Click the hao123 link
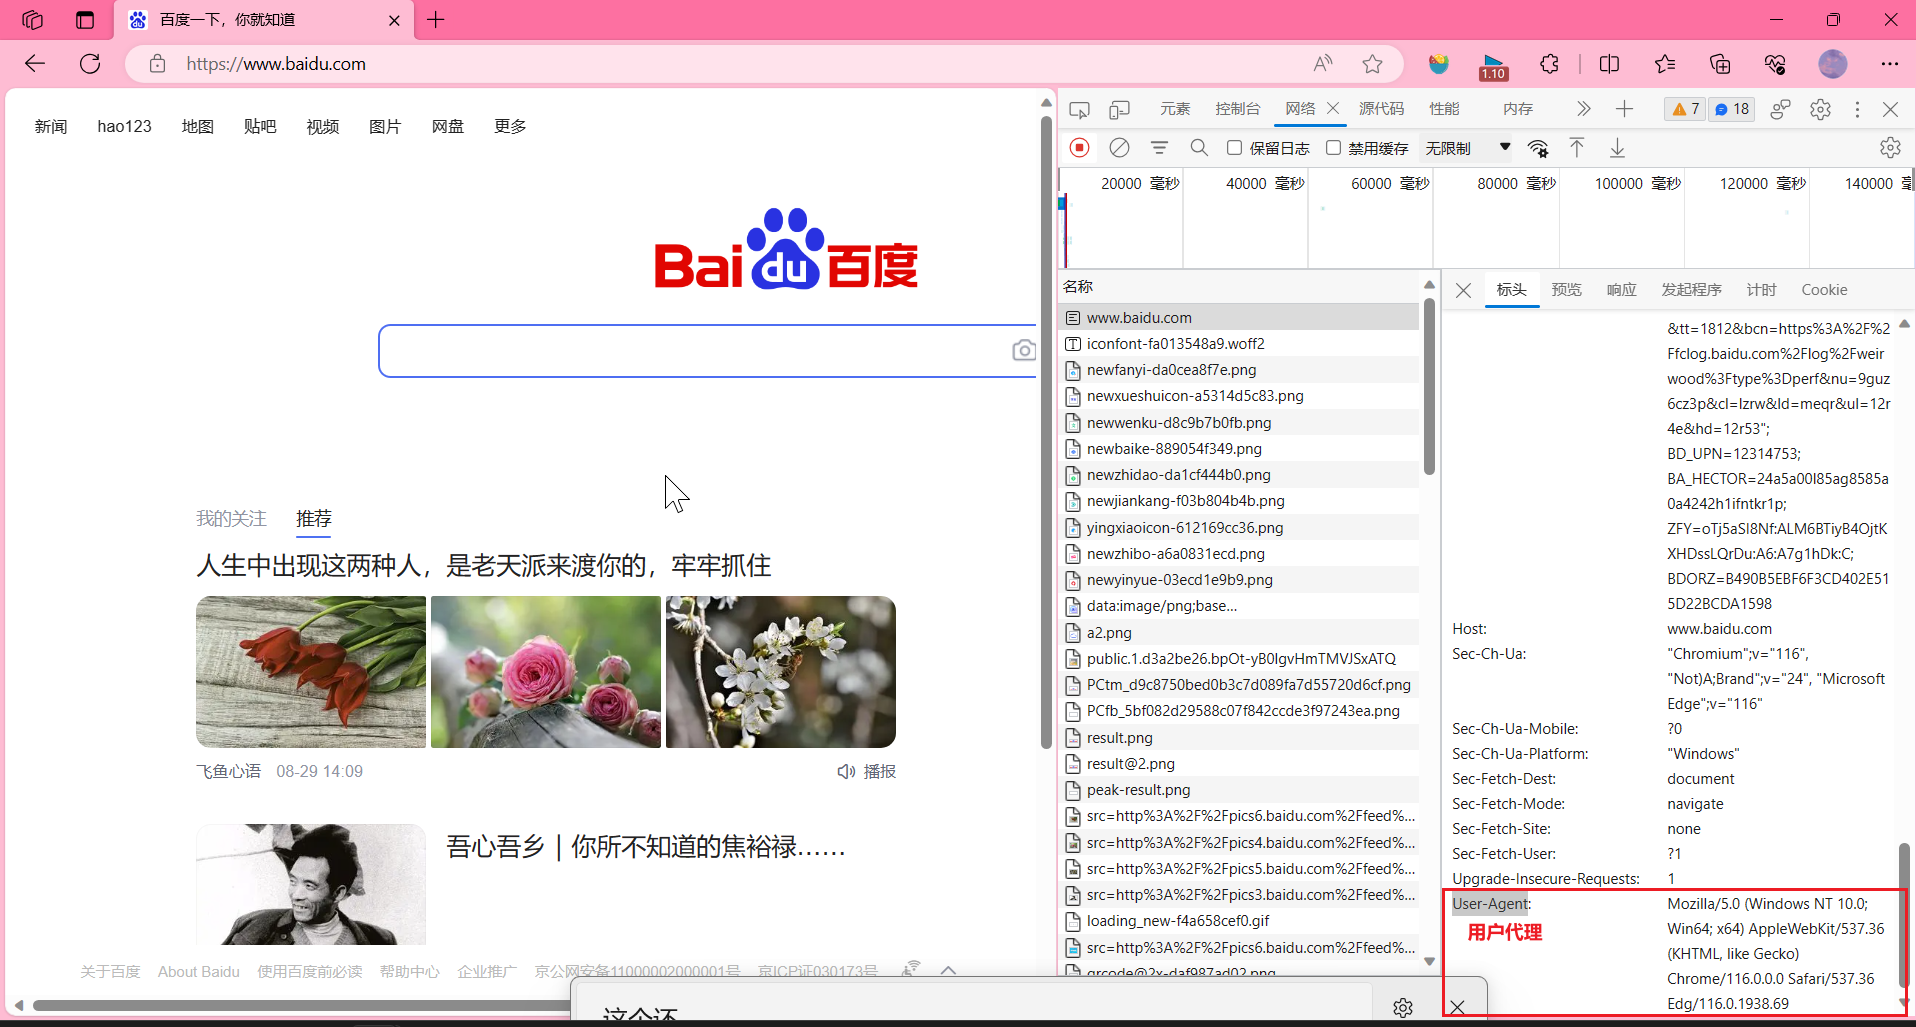The width and height of the screenshot is (1916, 1027). 124,126
